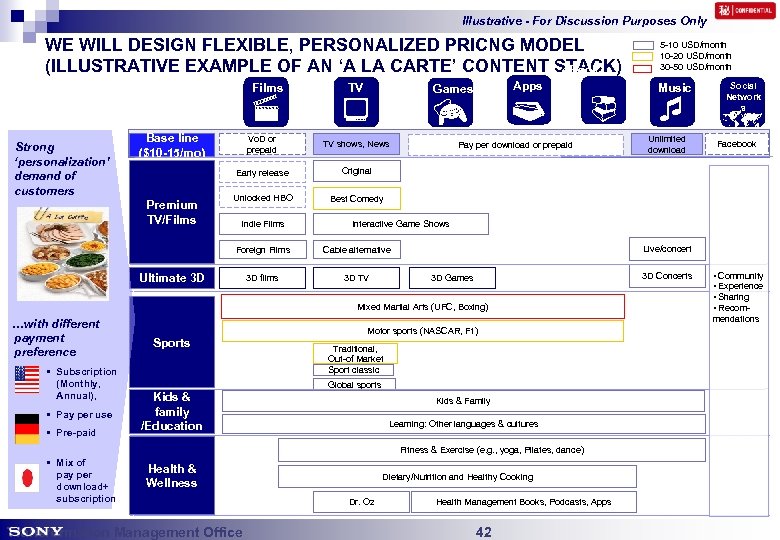Click the 5-10 USD/month legend swatch
The width and height of the screenshot is (780, 540).
click(x=643, y=45)
